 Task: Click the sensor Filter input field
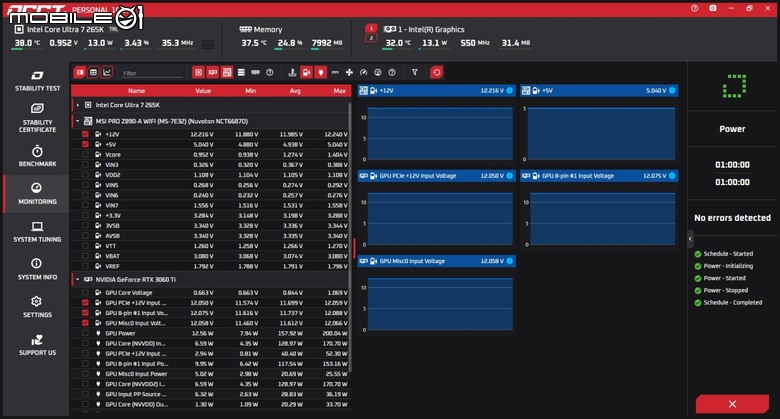click(152, 73)
